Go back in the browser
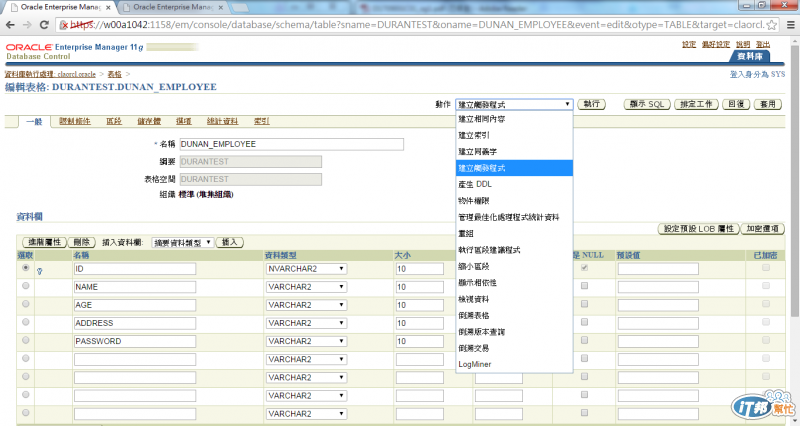Image resolution: width=800 pixels, height=426 pixels. 10,24
